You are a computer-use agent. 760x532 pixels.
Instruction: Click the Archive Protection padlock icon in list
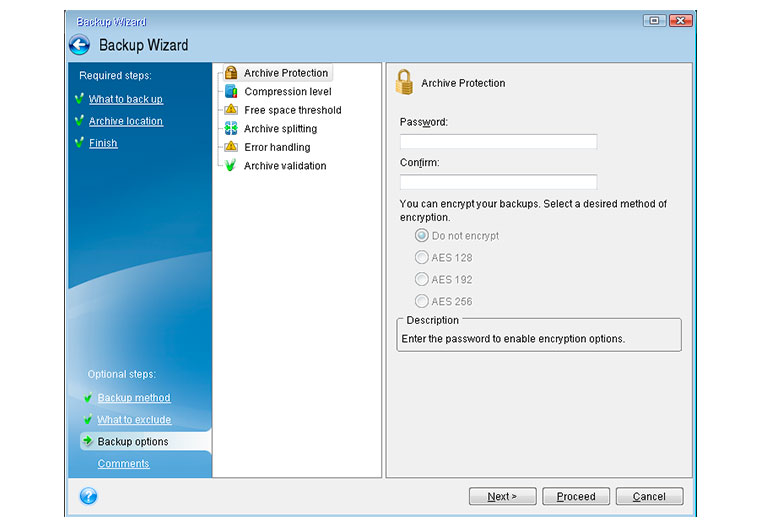(231, 73)
